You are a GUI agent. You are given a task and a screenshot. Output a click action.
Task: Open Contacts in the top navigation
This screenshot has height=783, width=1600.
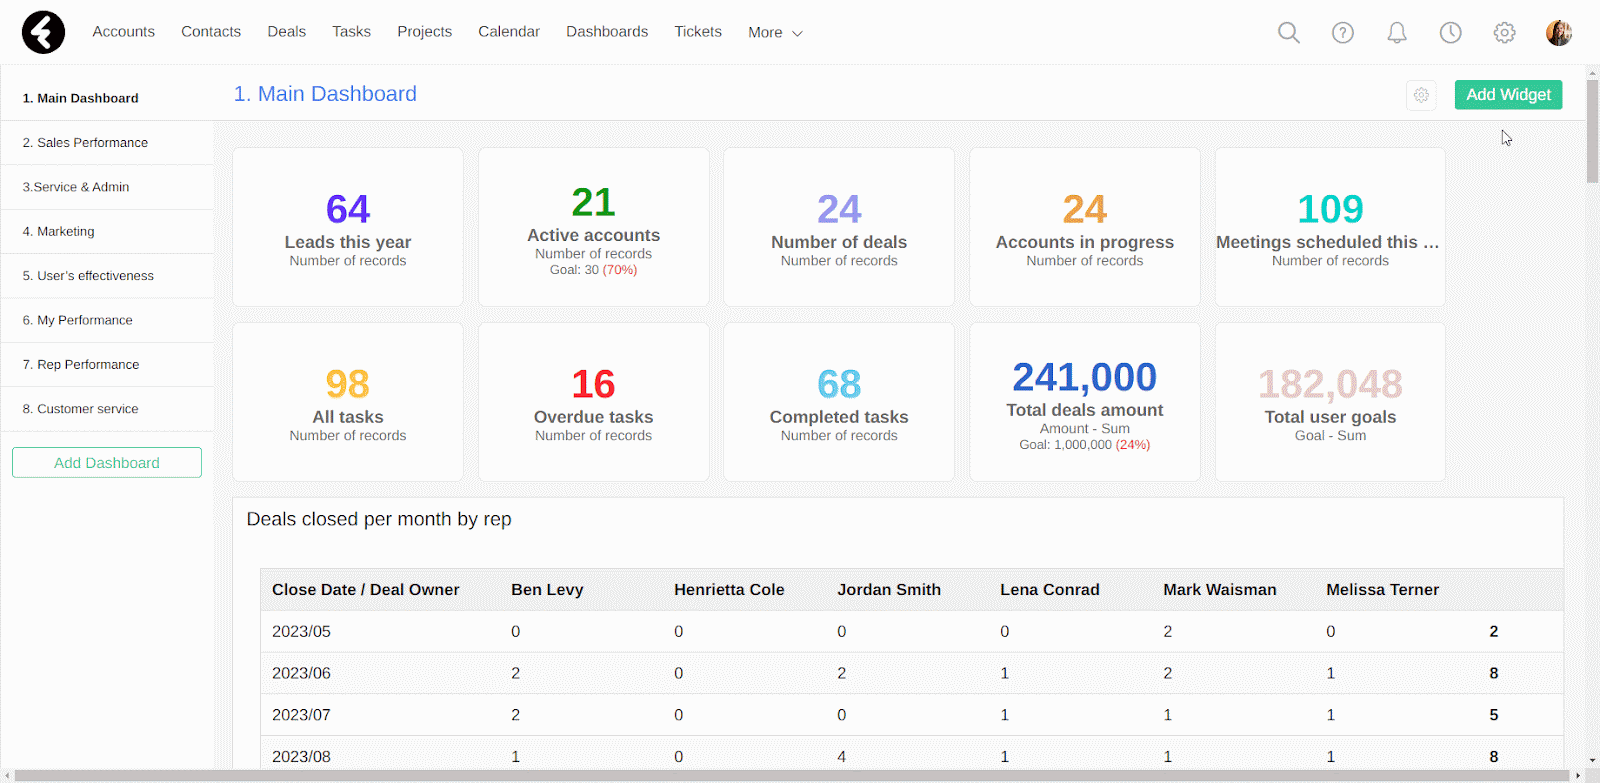(211, 31)
